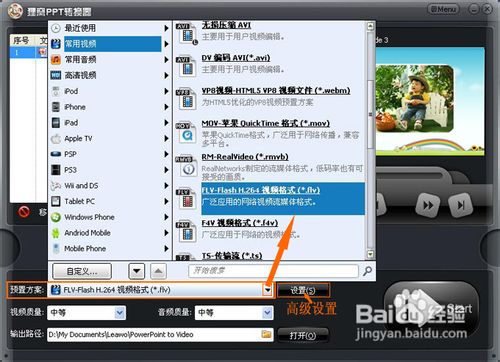
Task: Expand the iPad submenu arrow
Action: [166, 123]
